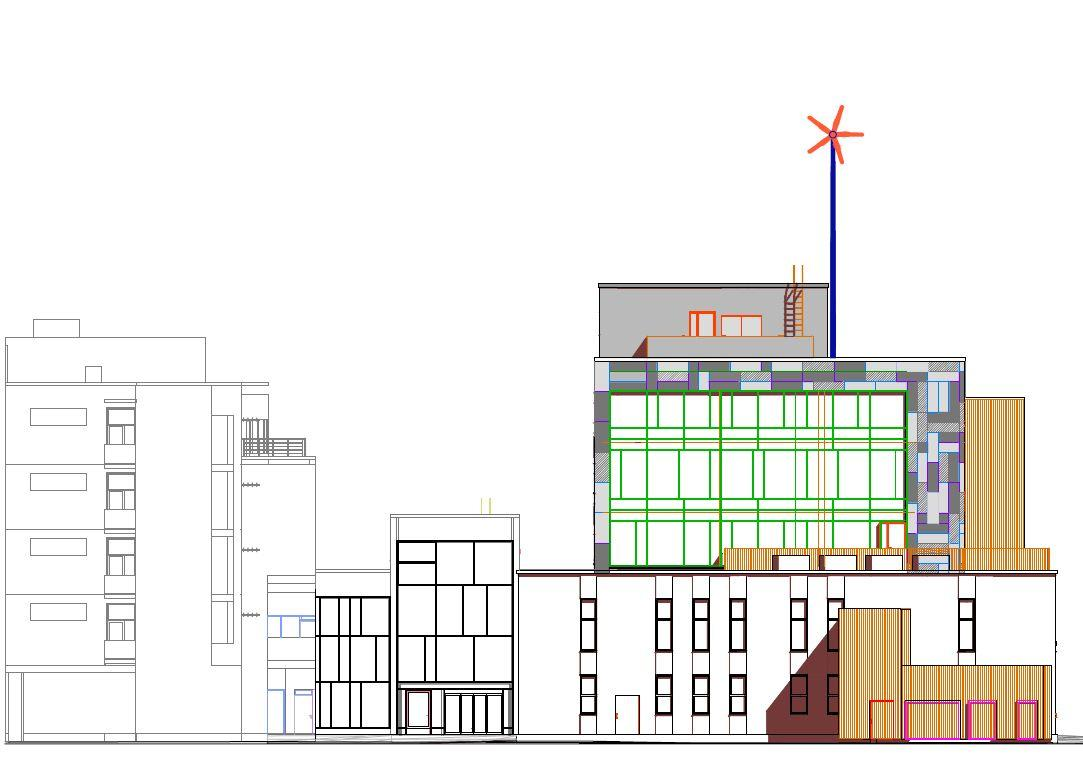Screen dimensions: 1083x761
Task: Click the entrance door of black-framed glazed building
Action: [419, 711]
